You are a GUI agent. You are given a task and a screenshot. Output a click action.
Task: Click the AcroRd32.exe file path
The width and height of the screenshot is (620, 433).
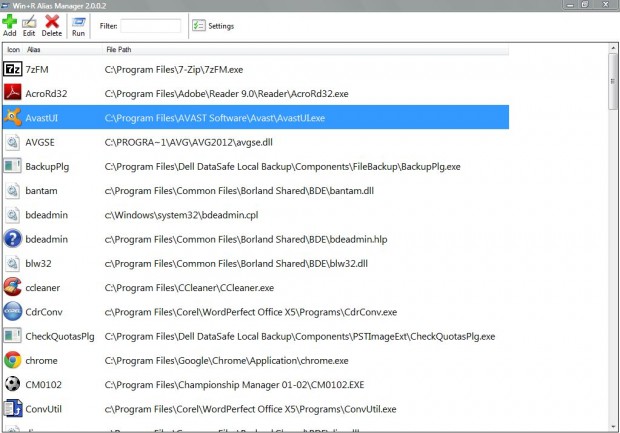click(x=226, y=94)
